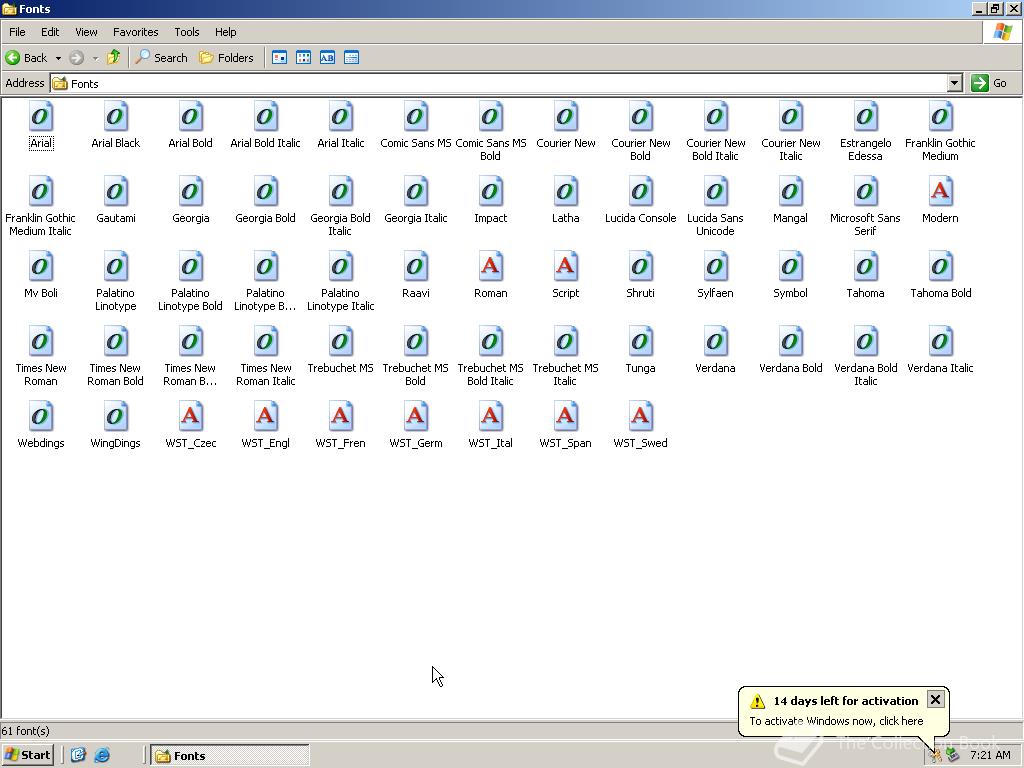Image resolution: width=1024 pixels, height=768 pixels.
Task: Switch to Details view toolbar icon
Action: pyautogui.click(x=351, y=57)
